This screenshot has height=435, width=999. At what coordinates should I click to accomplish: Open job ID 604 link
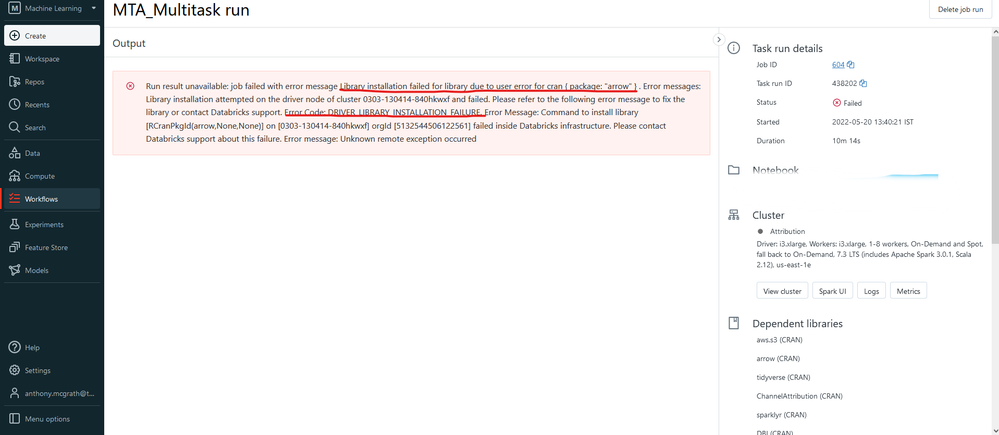click(x=838, y=66)
